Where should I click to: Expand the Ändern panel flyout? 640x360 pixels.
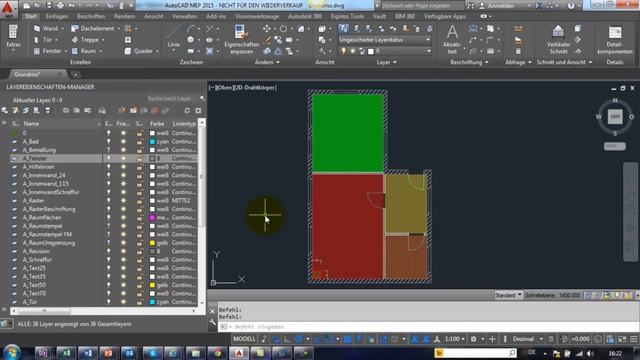267,62
